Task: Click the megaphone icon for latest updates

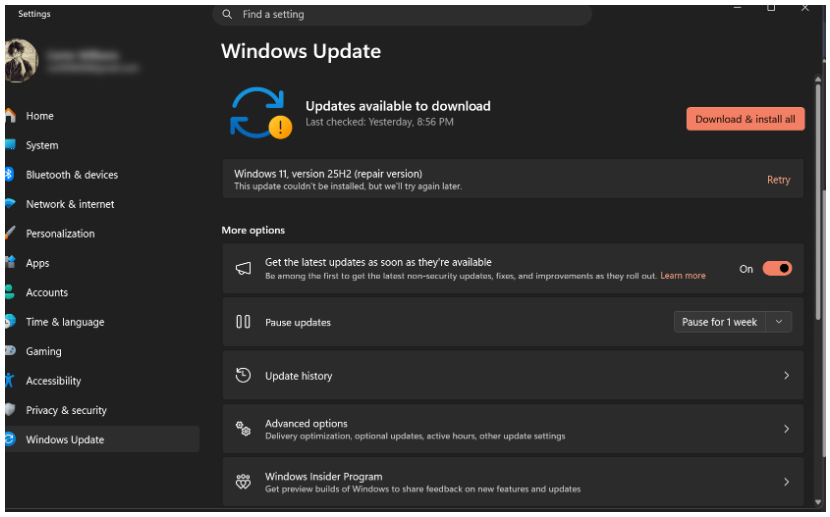Action: (243, 268)
